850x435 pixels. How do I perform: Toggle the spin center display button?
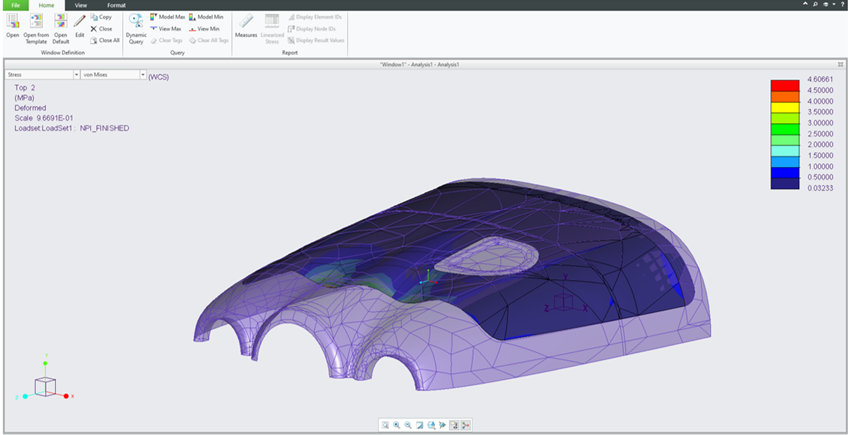point(466,425)
